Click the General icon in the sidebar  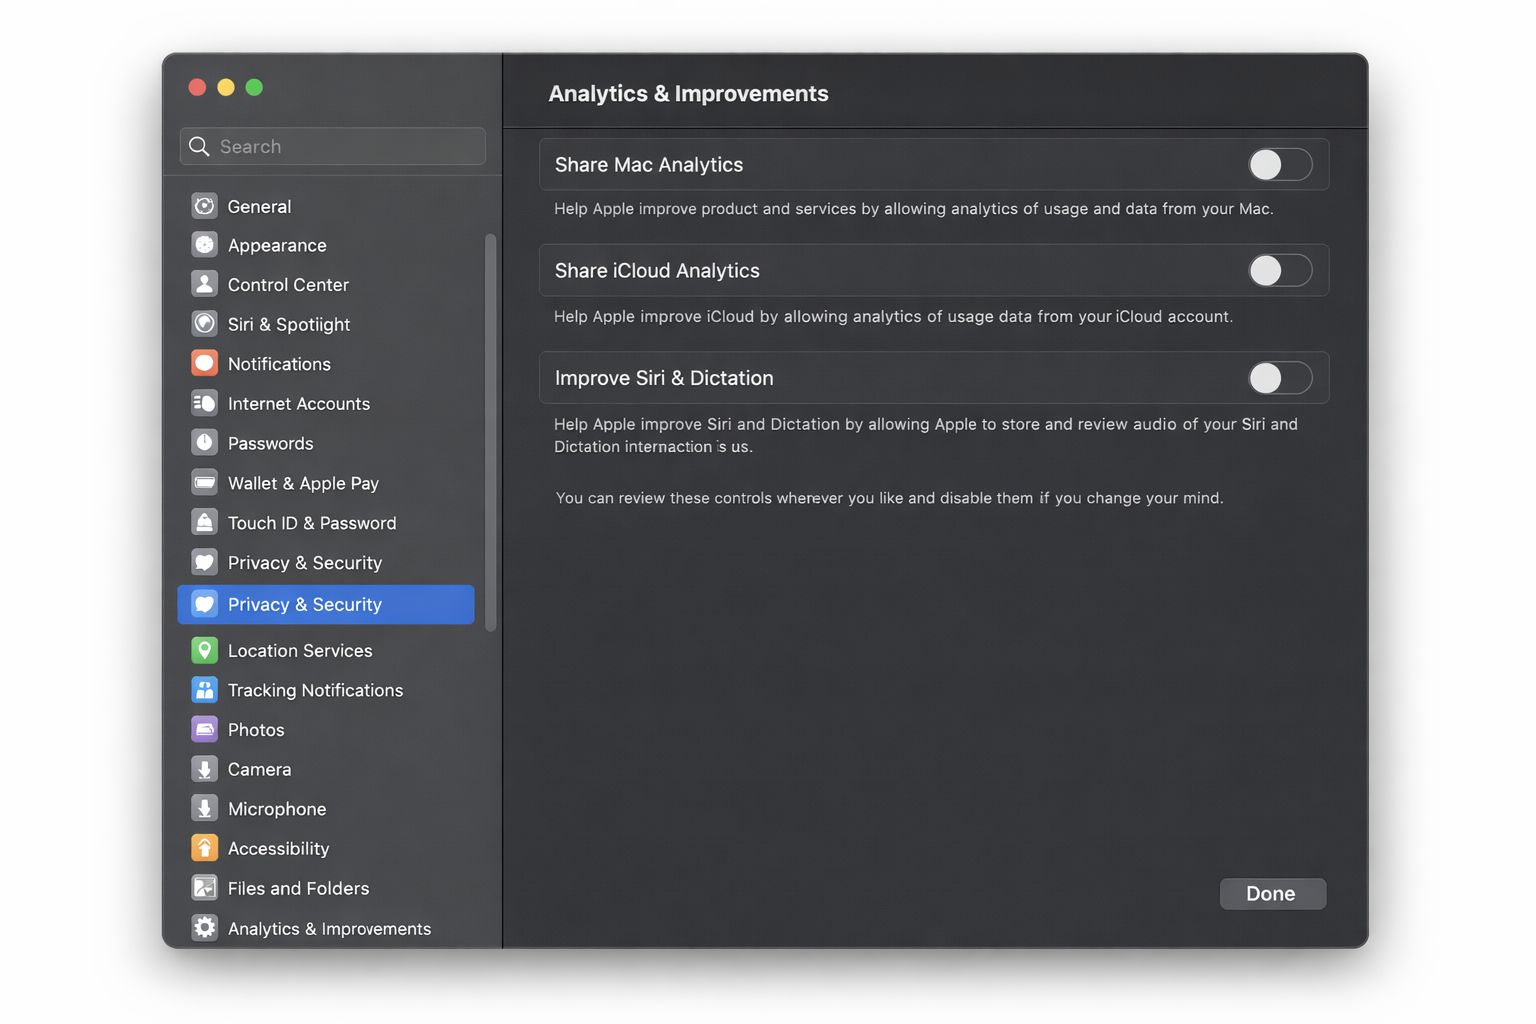click(x=204, y=206)
